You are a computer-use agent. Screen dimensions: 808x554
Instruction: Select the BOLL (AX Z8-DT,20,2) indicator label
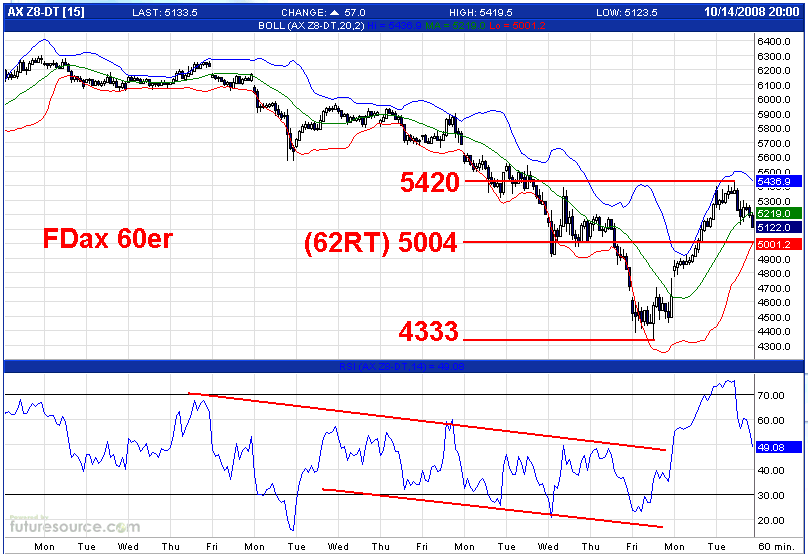click(311, 25)
